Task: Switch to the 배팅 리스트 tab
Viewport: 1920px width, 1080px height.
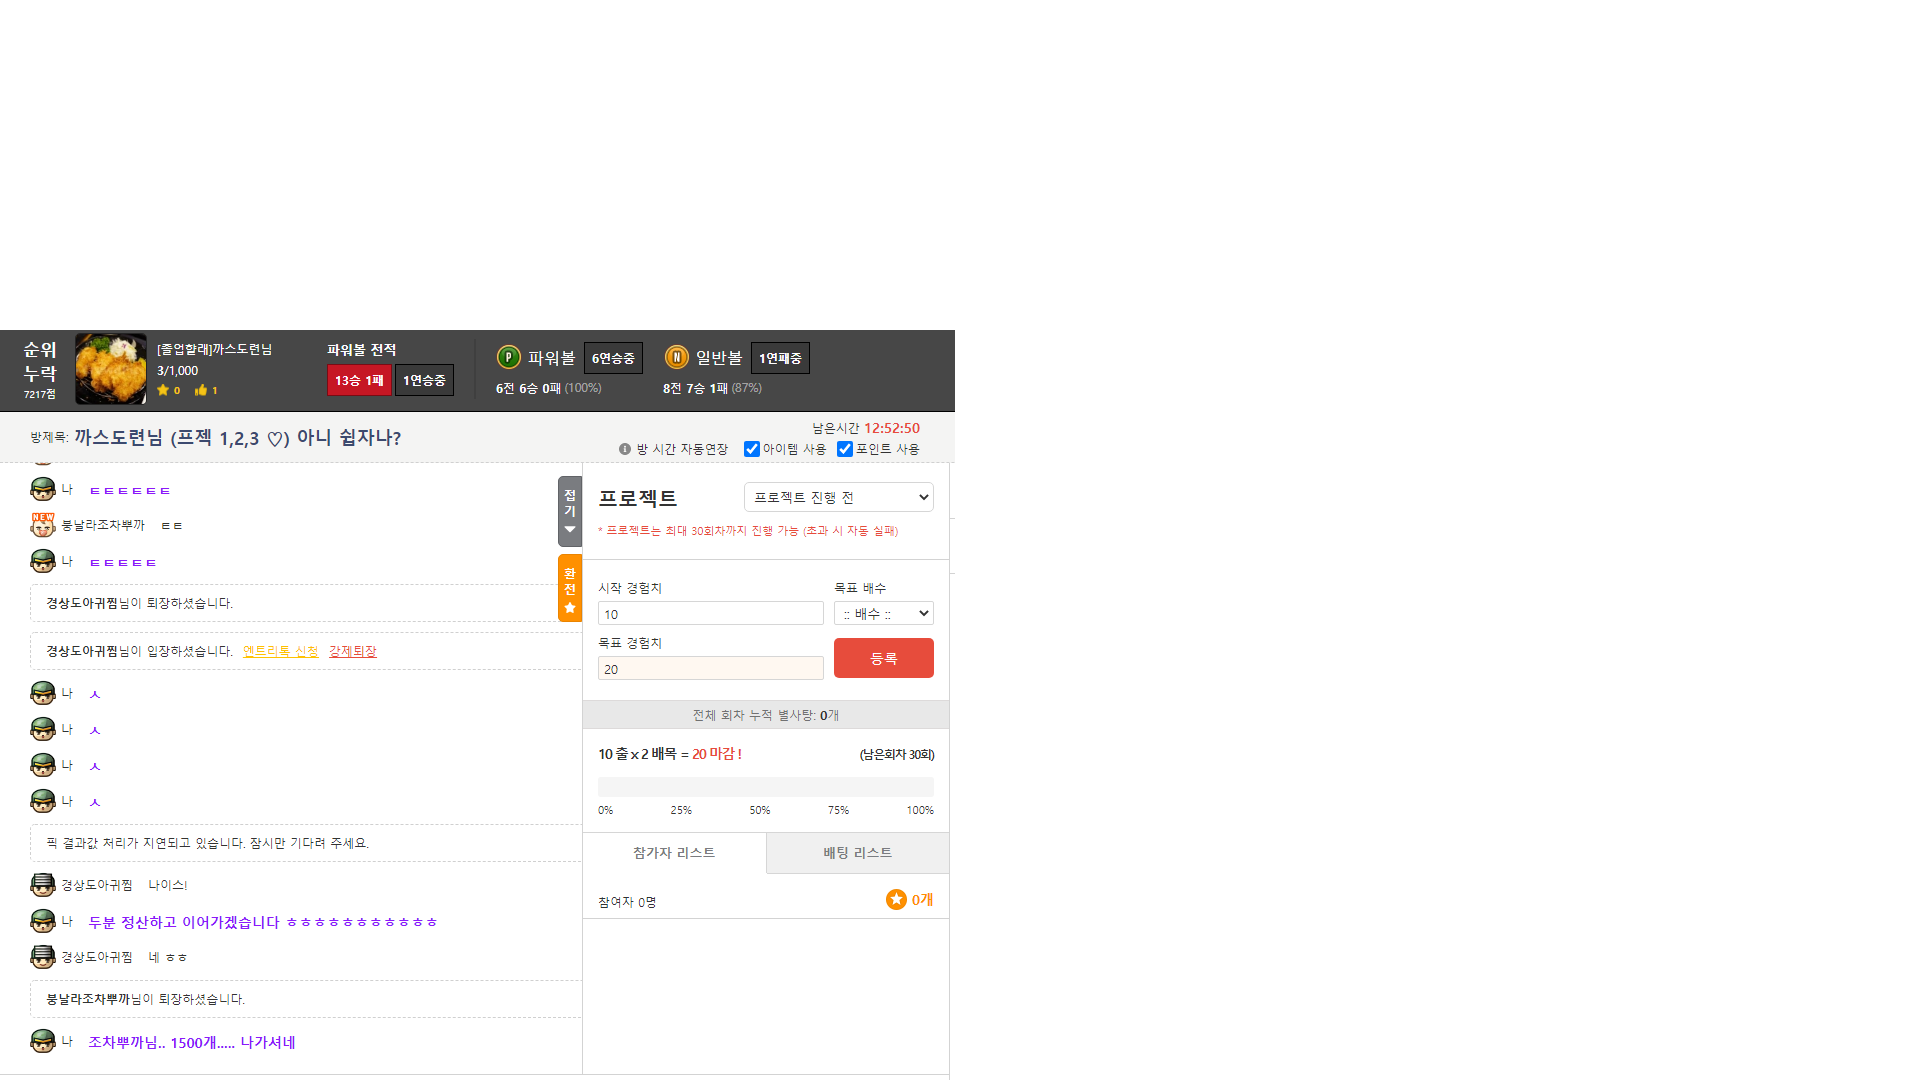Action: (x=857, y=853)
